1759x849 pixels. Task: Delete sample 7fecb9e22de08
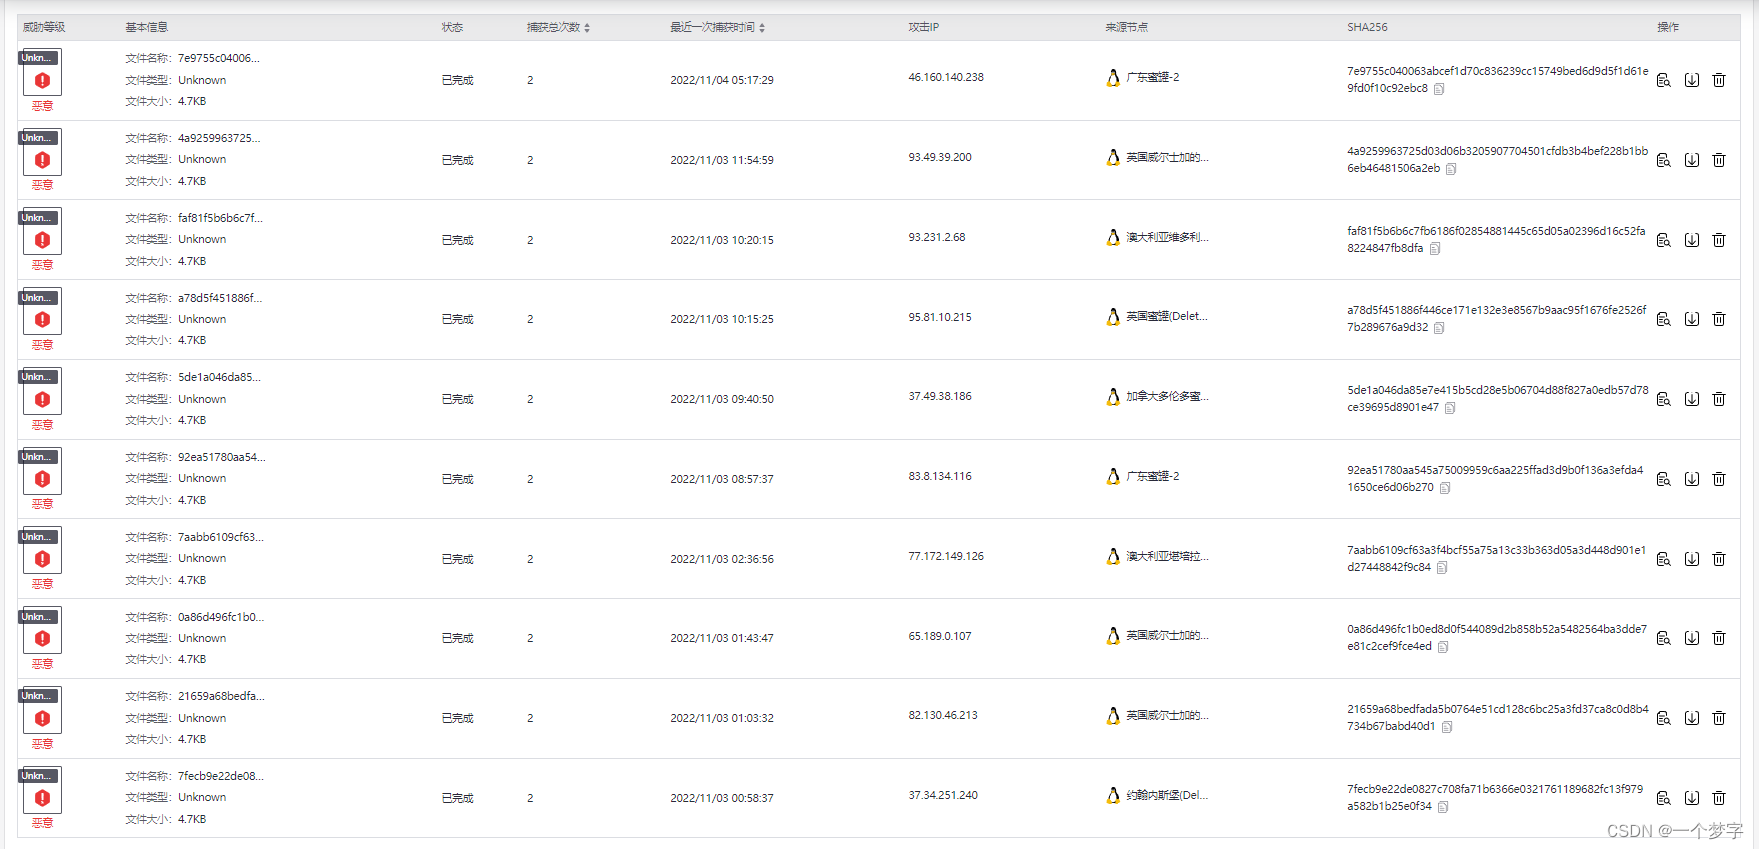[x=1719, y=798]
